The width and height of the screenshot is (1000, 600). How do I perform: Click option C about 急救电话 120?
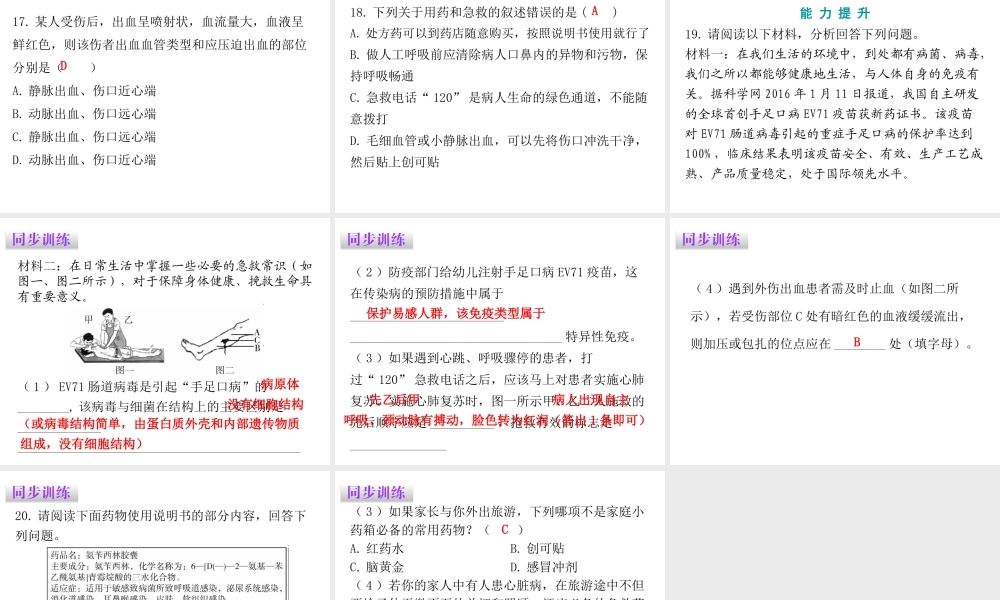coord(499,108)
